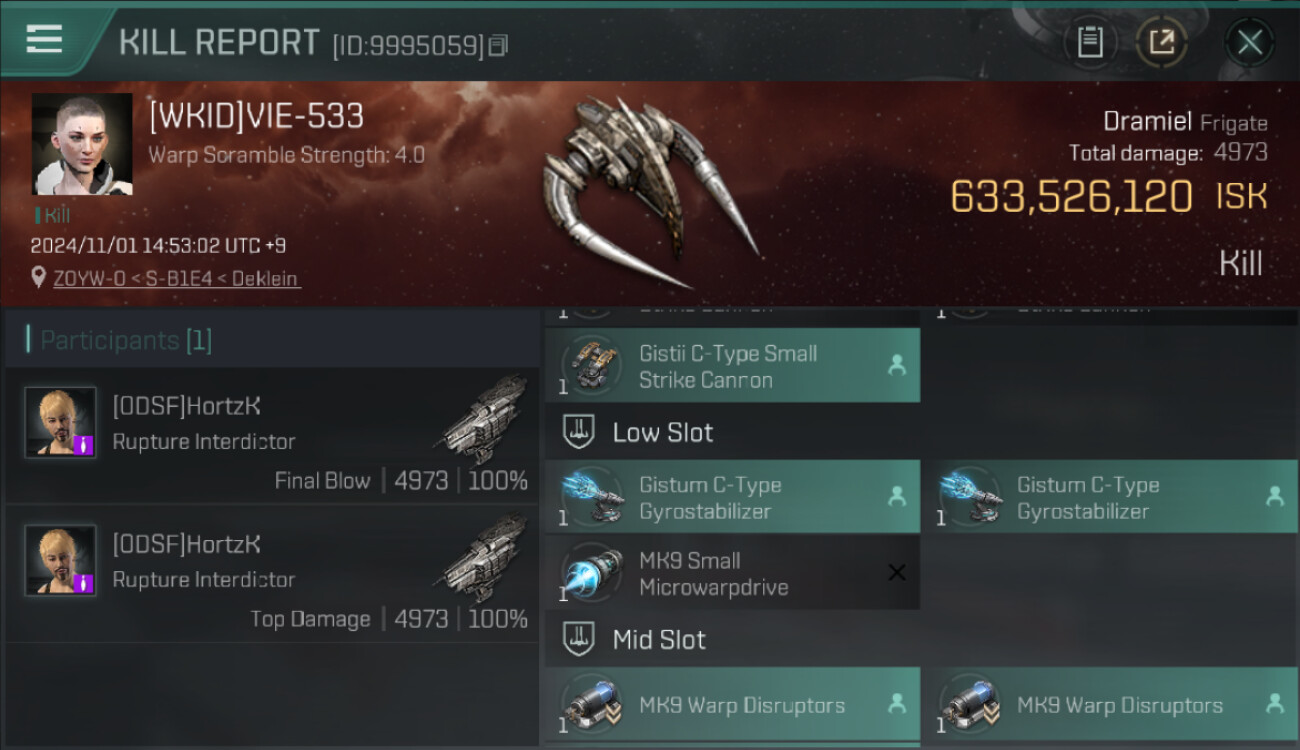Select the Final Blow HortzK participant entry
Image resolution: width=1300 pixels, height=750 pixels.
pyautogui.click(x=272, y=435)
